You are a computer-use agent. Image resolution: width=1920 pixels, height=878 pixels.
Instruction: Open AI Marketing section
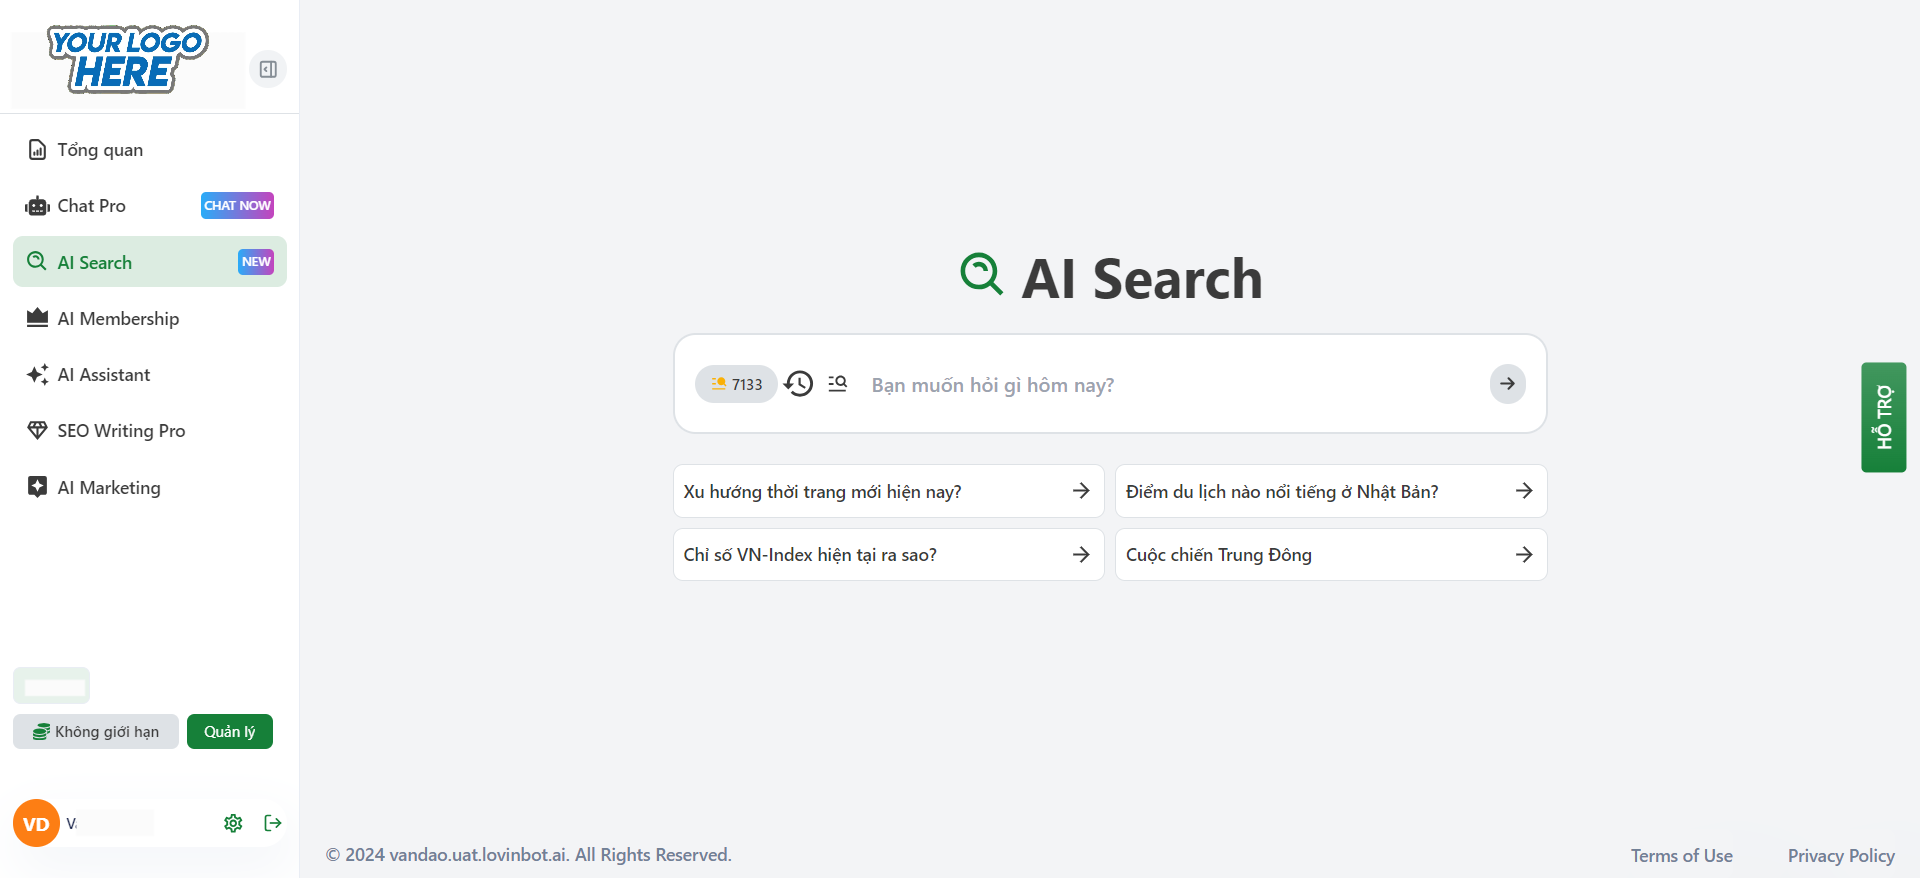tap(109, 488)
